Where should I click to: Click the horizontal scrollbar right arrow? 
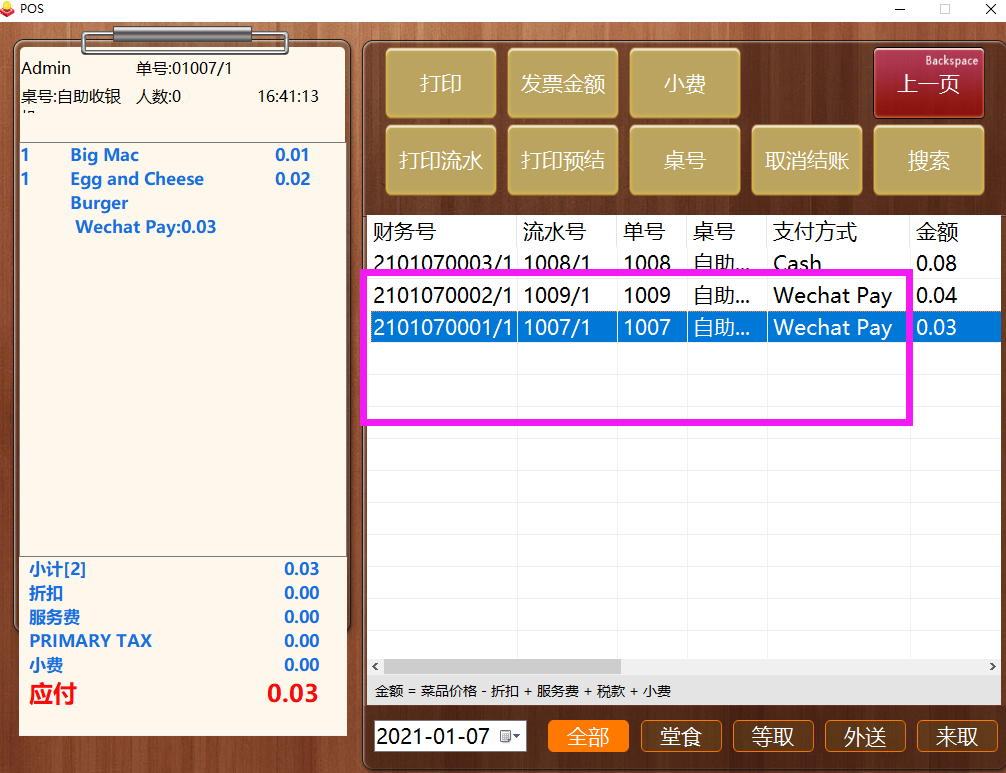click(993, 667)
